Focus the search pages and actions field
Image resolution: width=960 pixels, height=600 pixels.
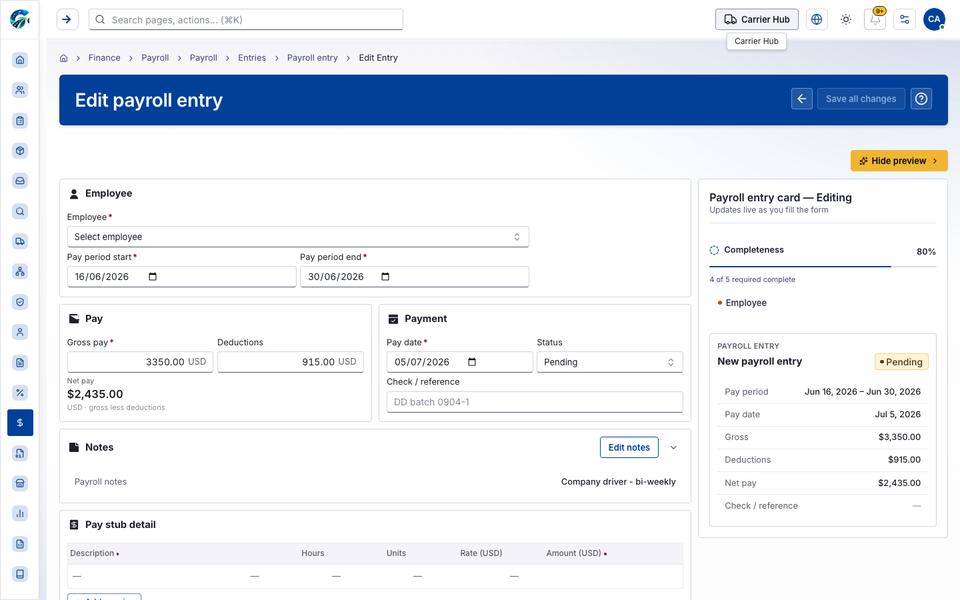246,20
